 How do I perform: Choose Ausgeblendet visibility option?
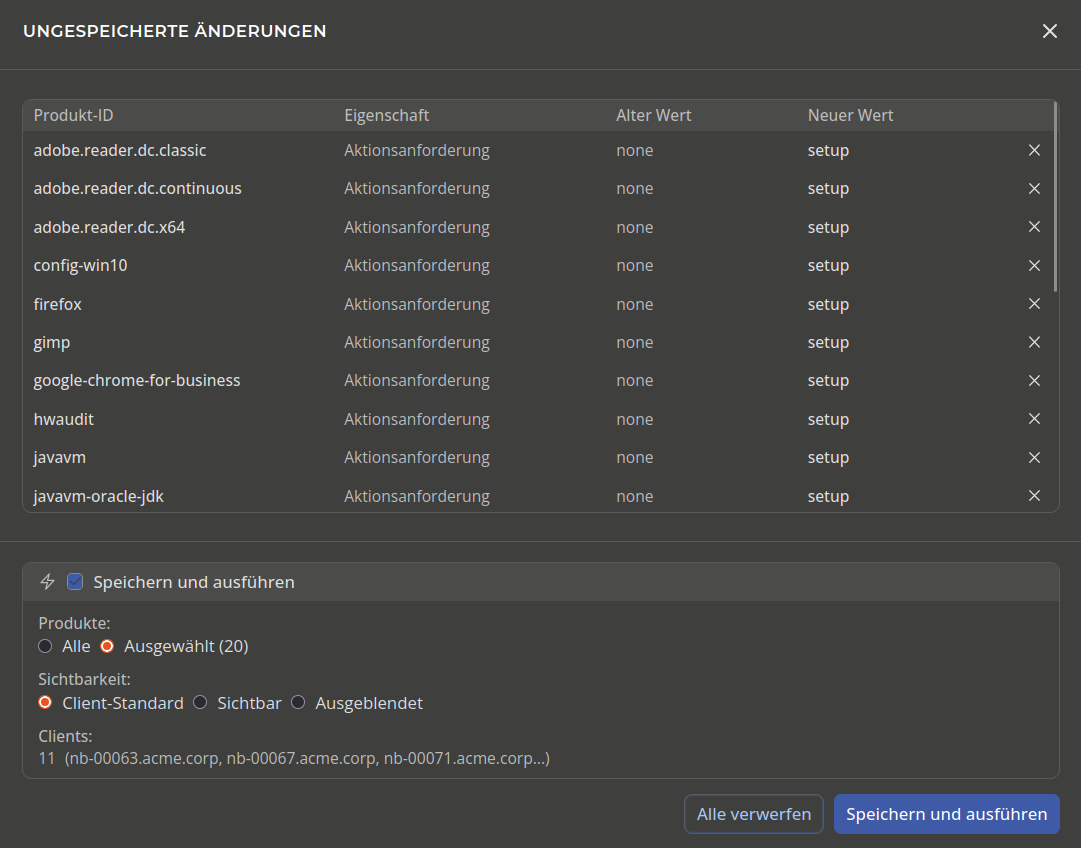[298, 703]
